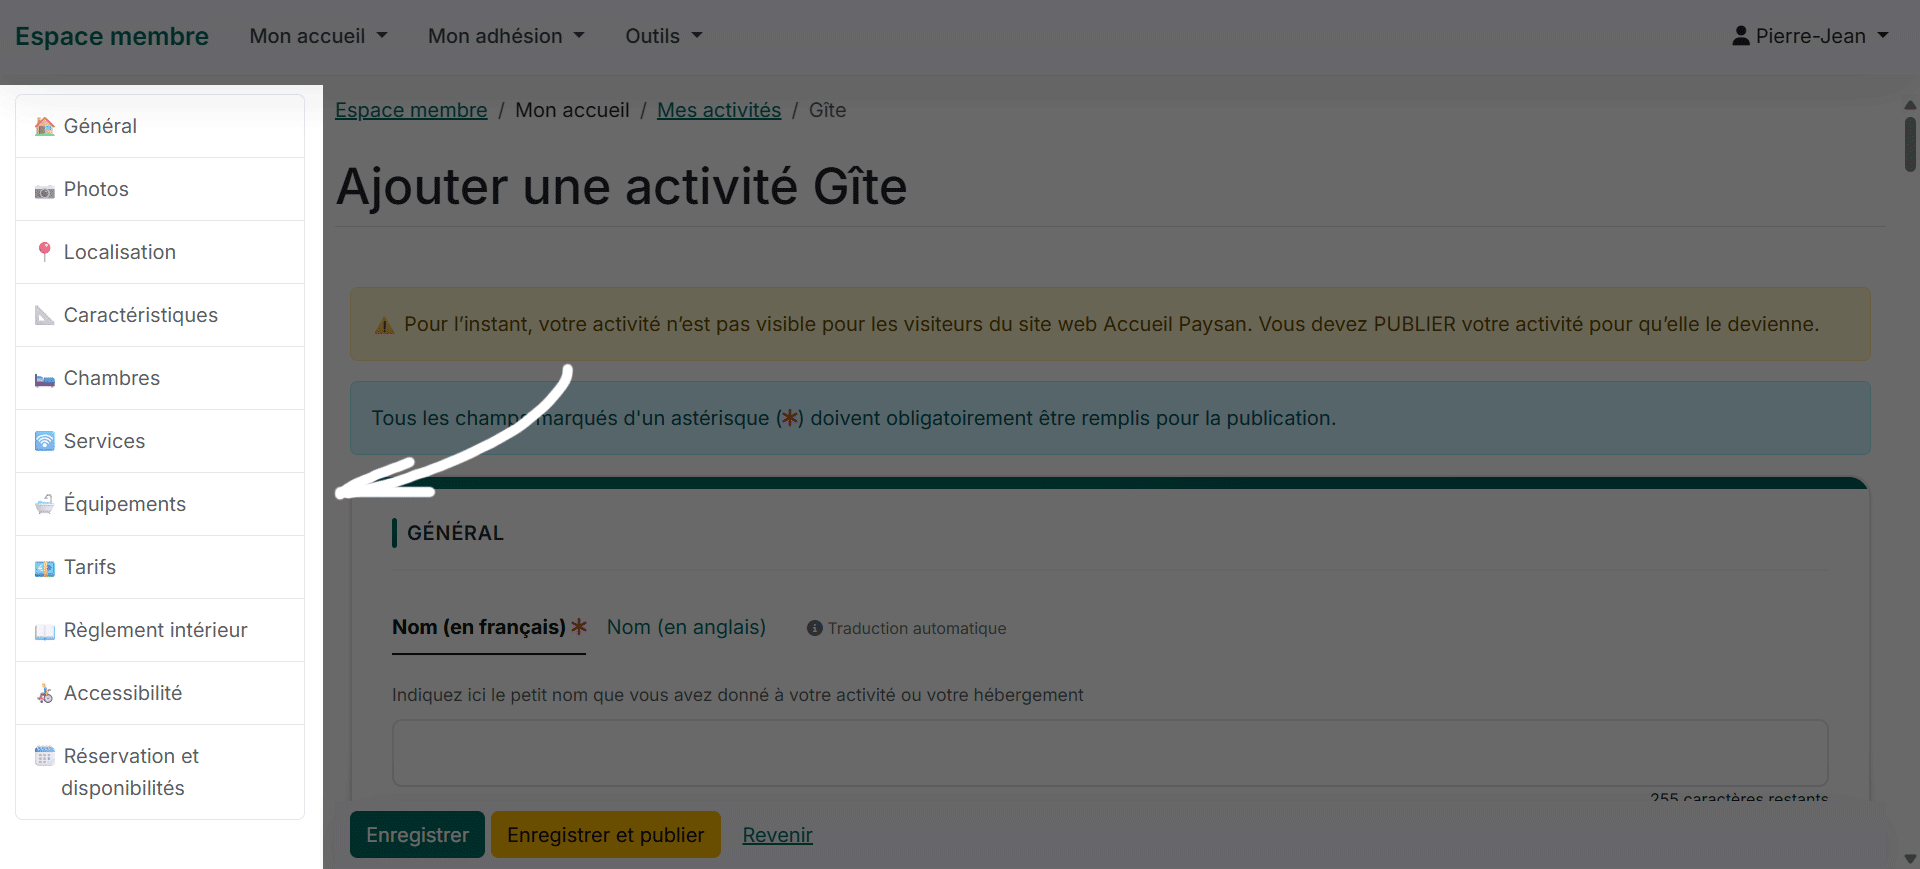Click the wheelchair Accessibilité icon

click(44, 694)
